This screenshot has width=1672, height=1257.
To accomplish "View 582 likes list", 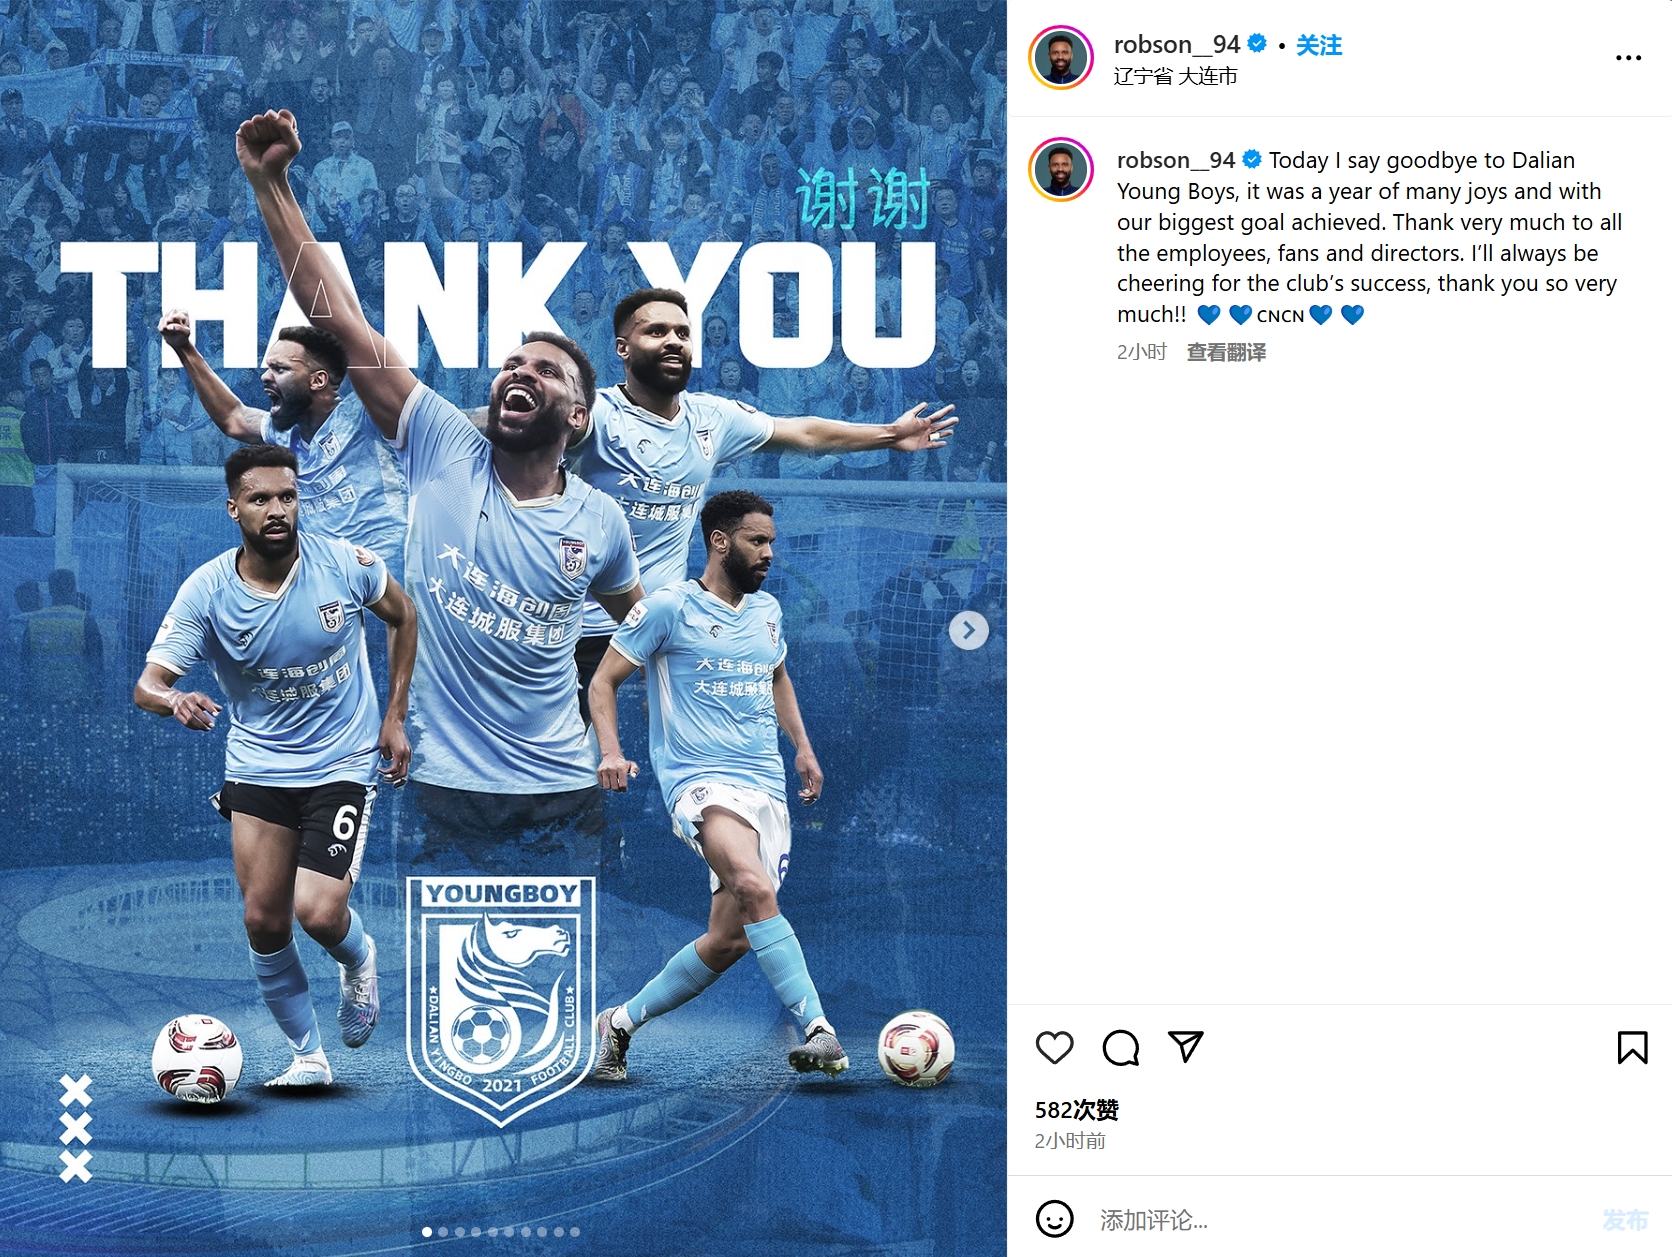I will (x=1077, y=1110).
